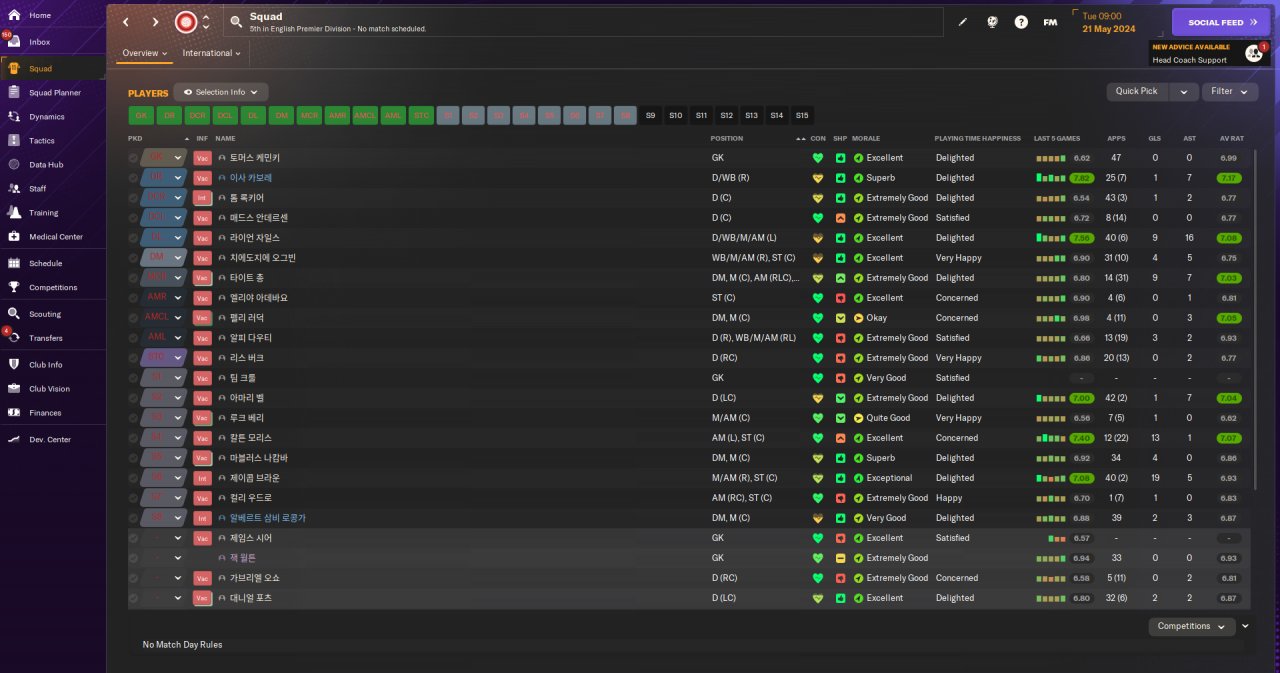Open the Quick Pick arrow dropdown

point(1183,91)
